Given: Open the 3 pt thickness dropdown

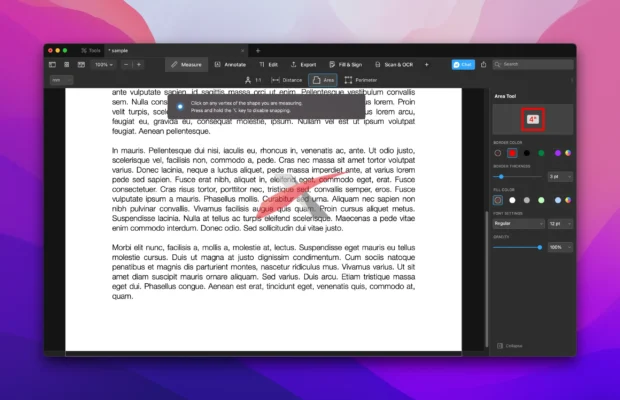Looking at the screenshot, I should [x=560, y=177].
